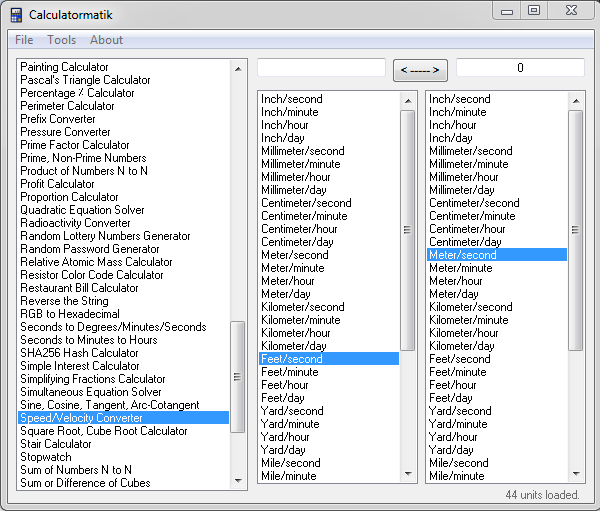
Task: Open the About menu
Action: tap(106, 40)
